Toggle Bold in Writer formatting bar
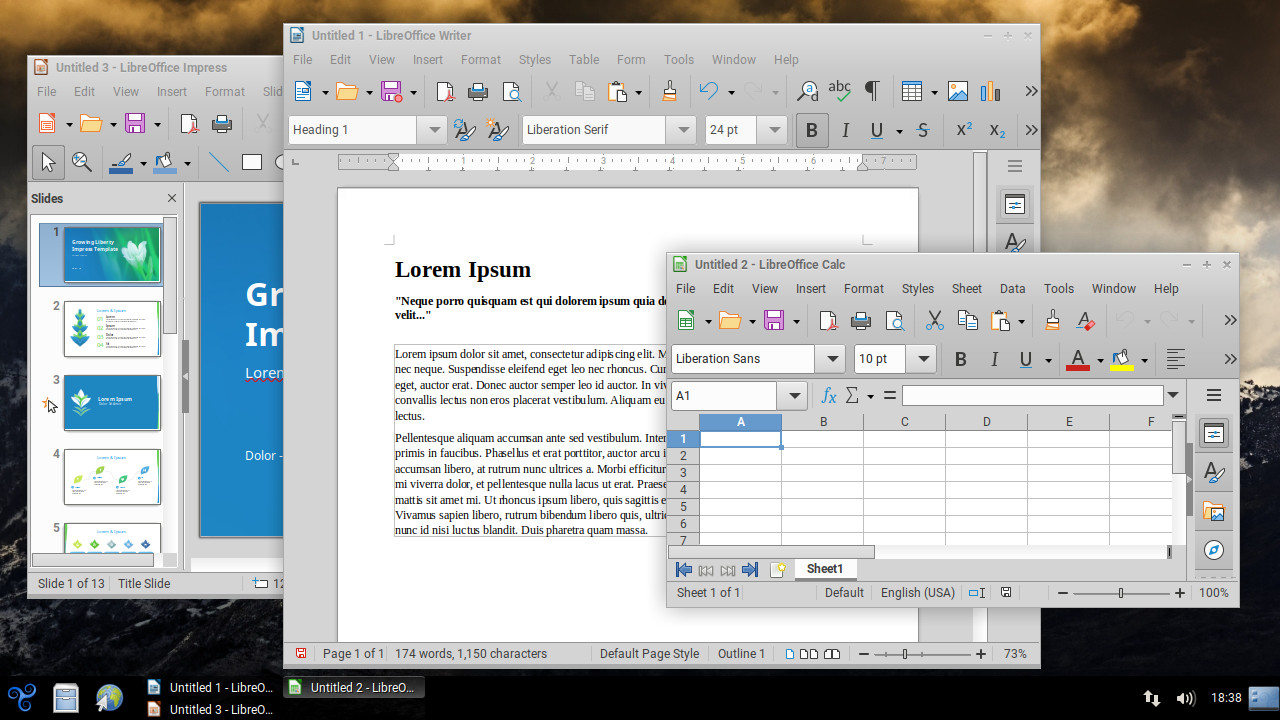The height and width of the screenshot is (720, 1280). pyautogui.click(x=812, y=130)
